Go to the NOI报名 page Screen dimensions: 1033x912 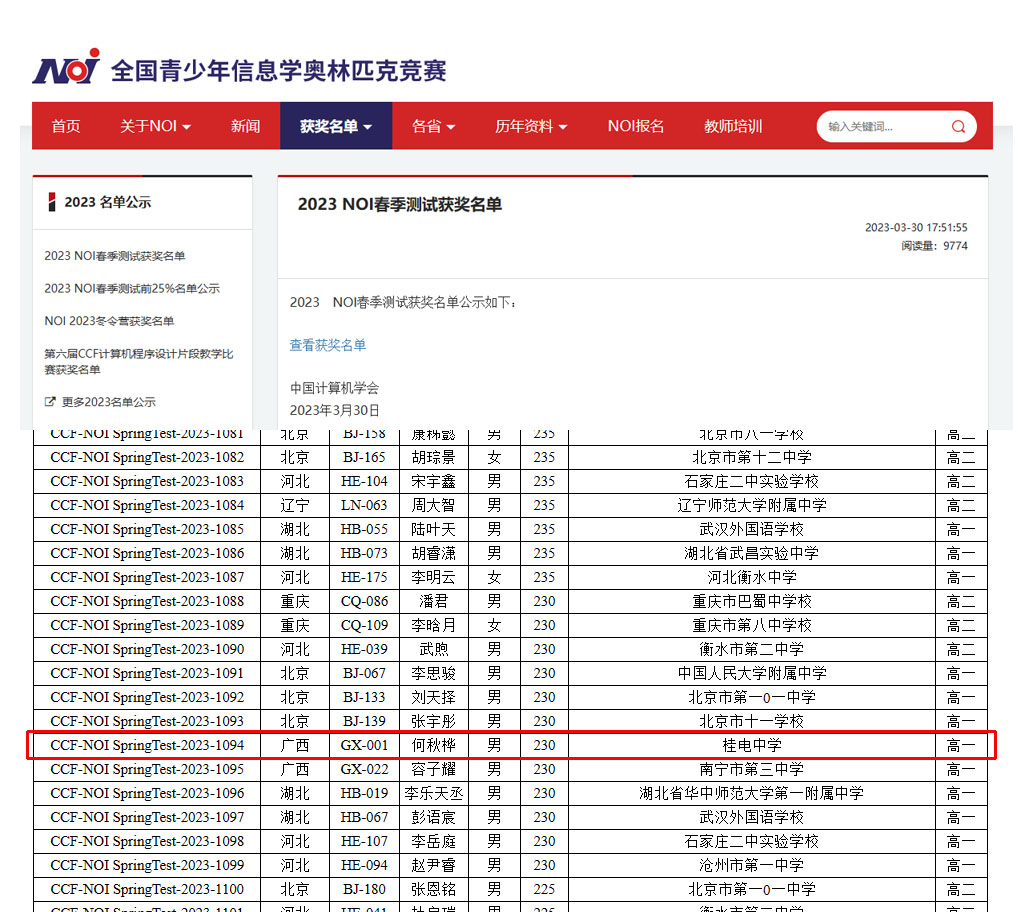click(x=635, y=126)
